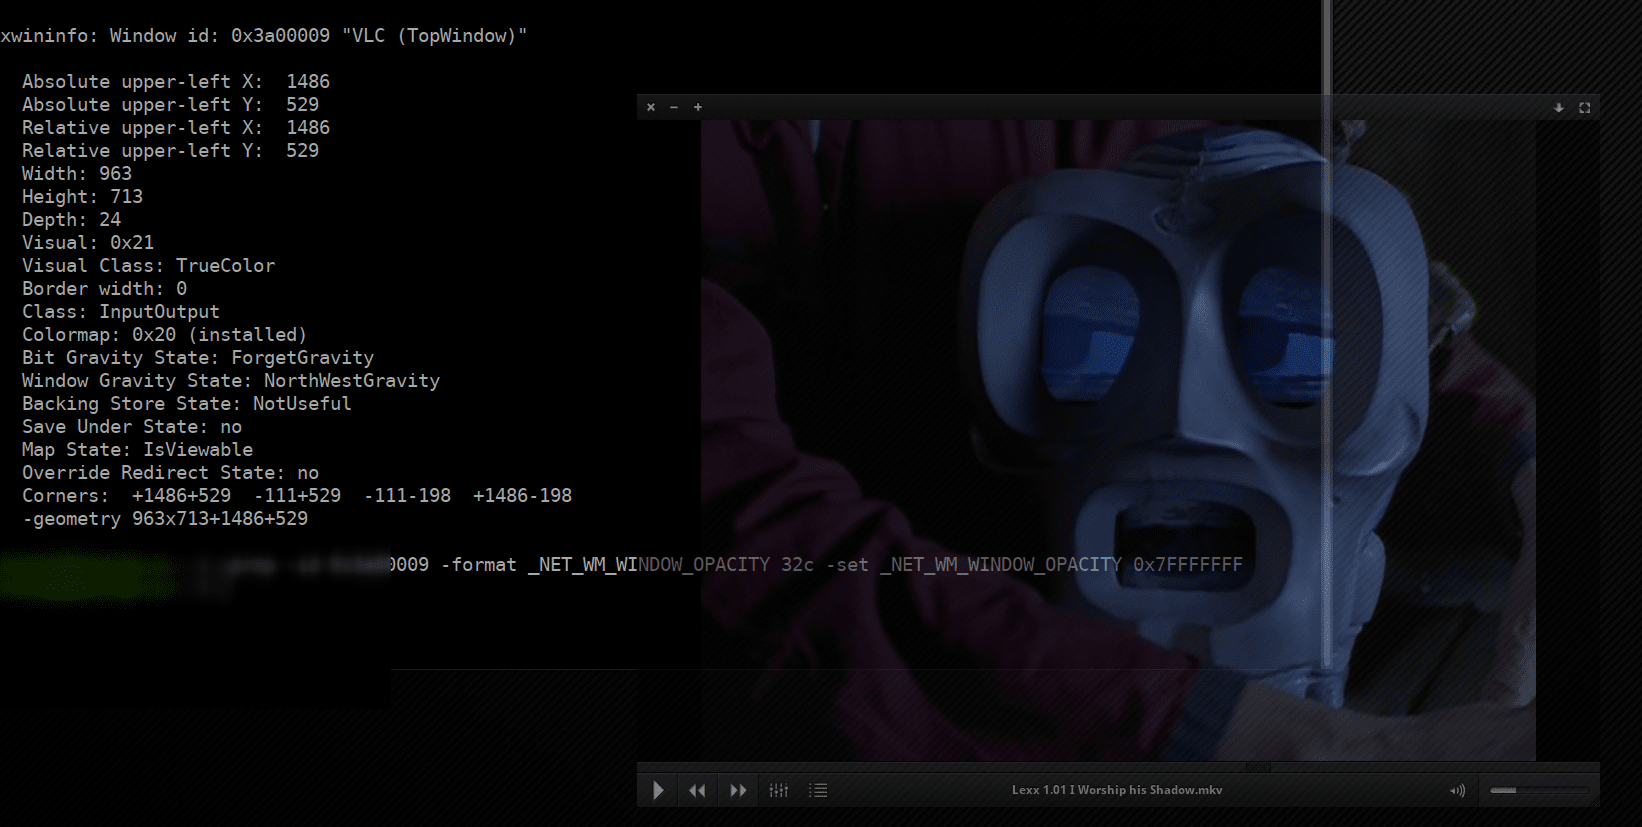
Task: Click the 'Absolute upper-left X: 1486' line
Action: pyautogui.click(x=176, y=82)
